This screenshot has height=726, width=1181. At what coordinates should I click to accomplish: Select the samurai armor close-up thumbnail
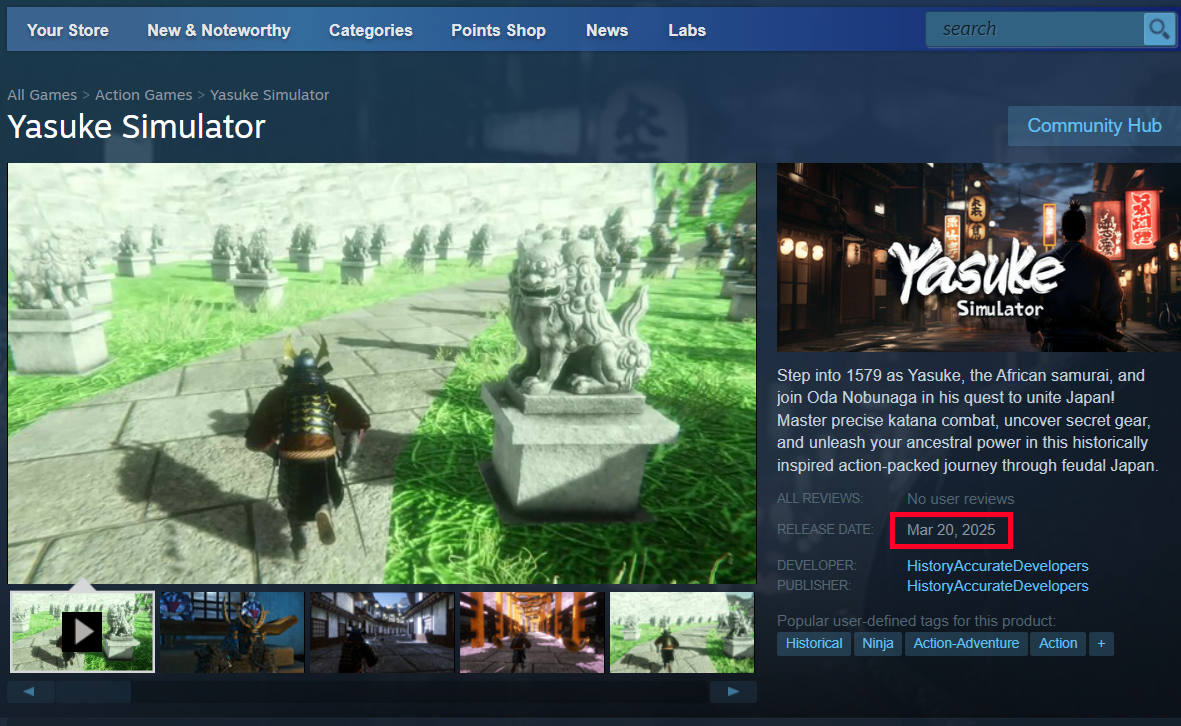[232, 632]
